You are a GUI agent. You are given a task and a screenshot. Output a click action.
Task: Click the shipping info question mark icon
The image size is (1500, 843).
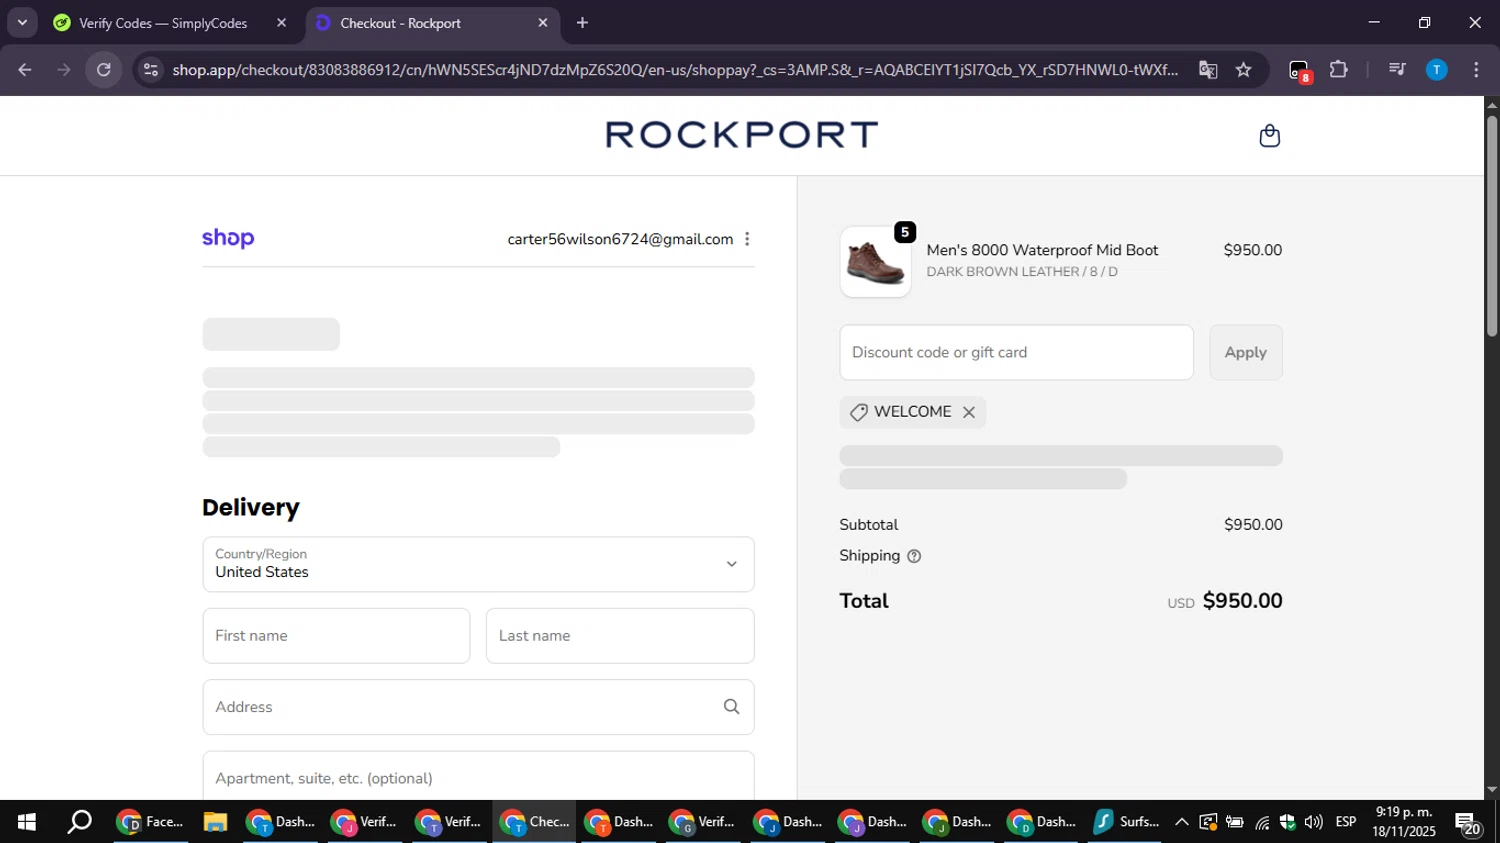pyautogui.click(x=914, y=556)
